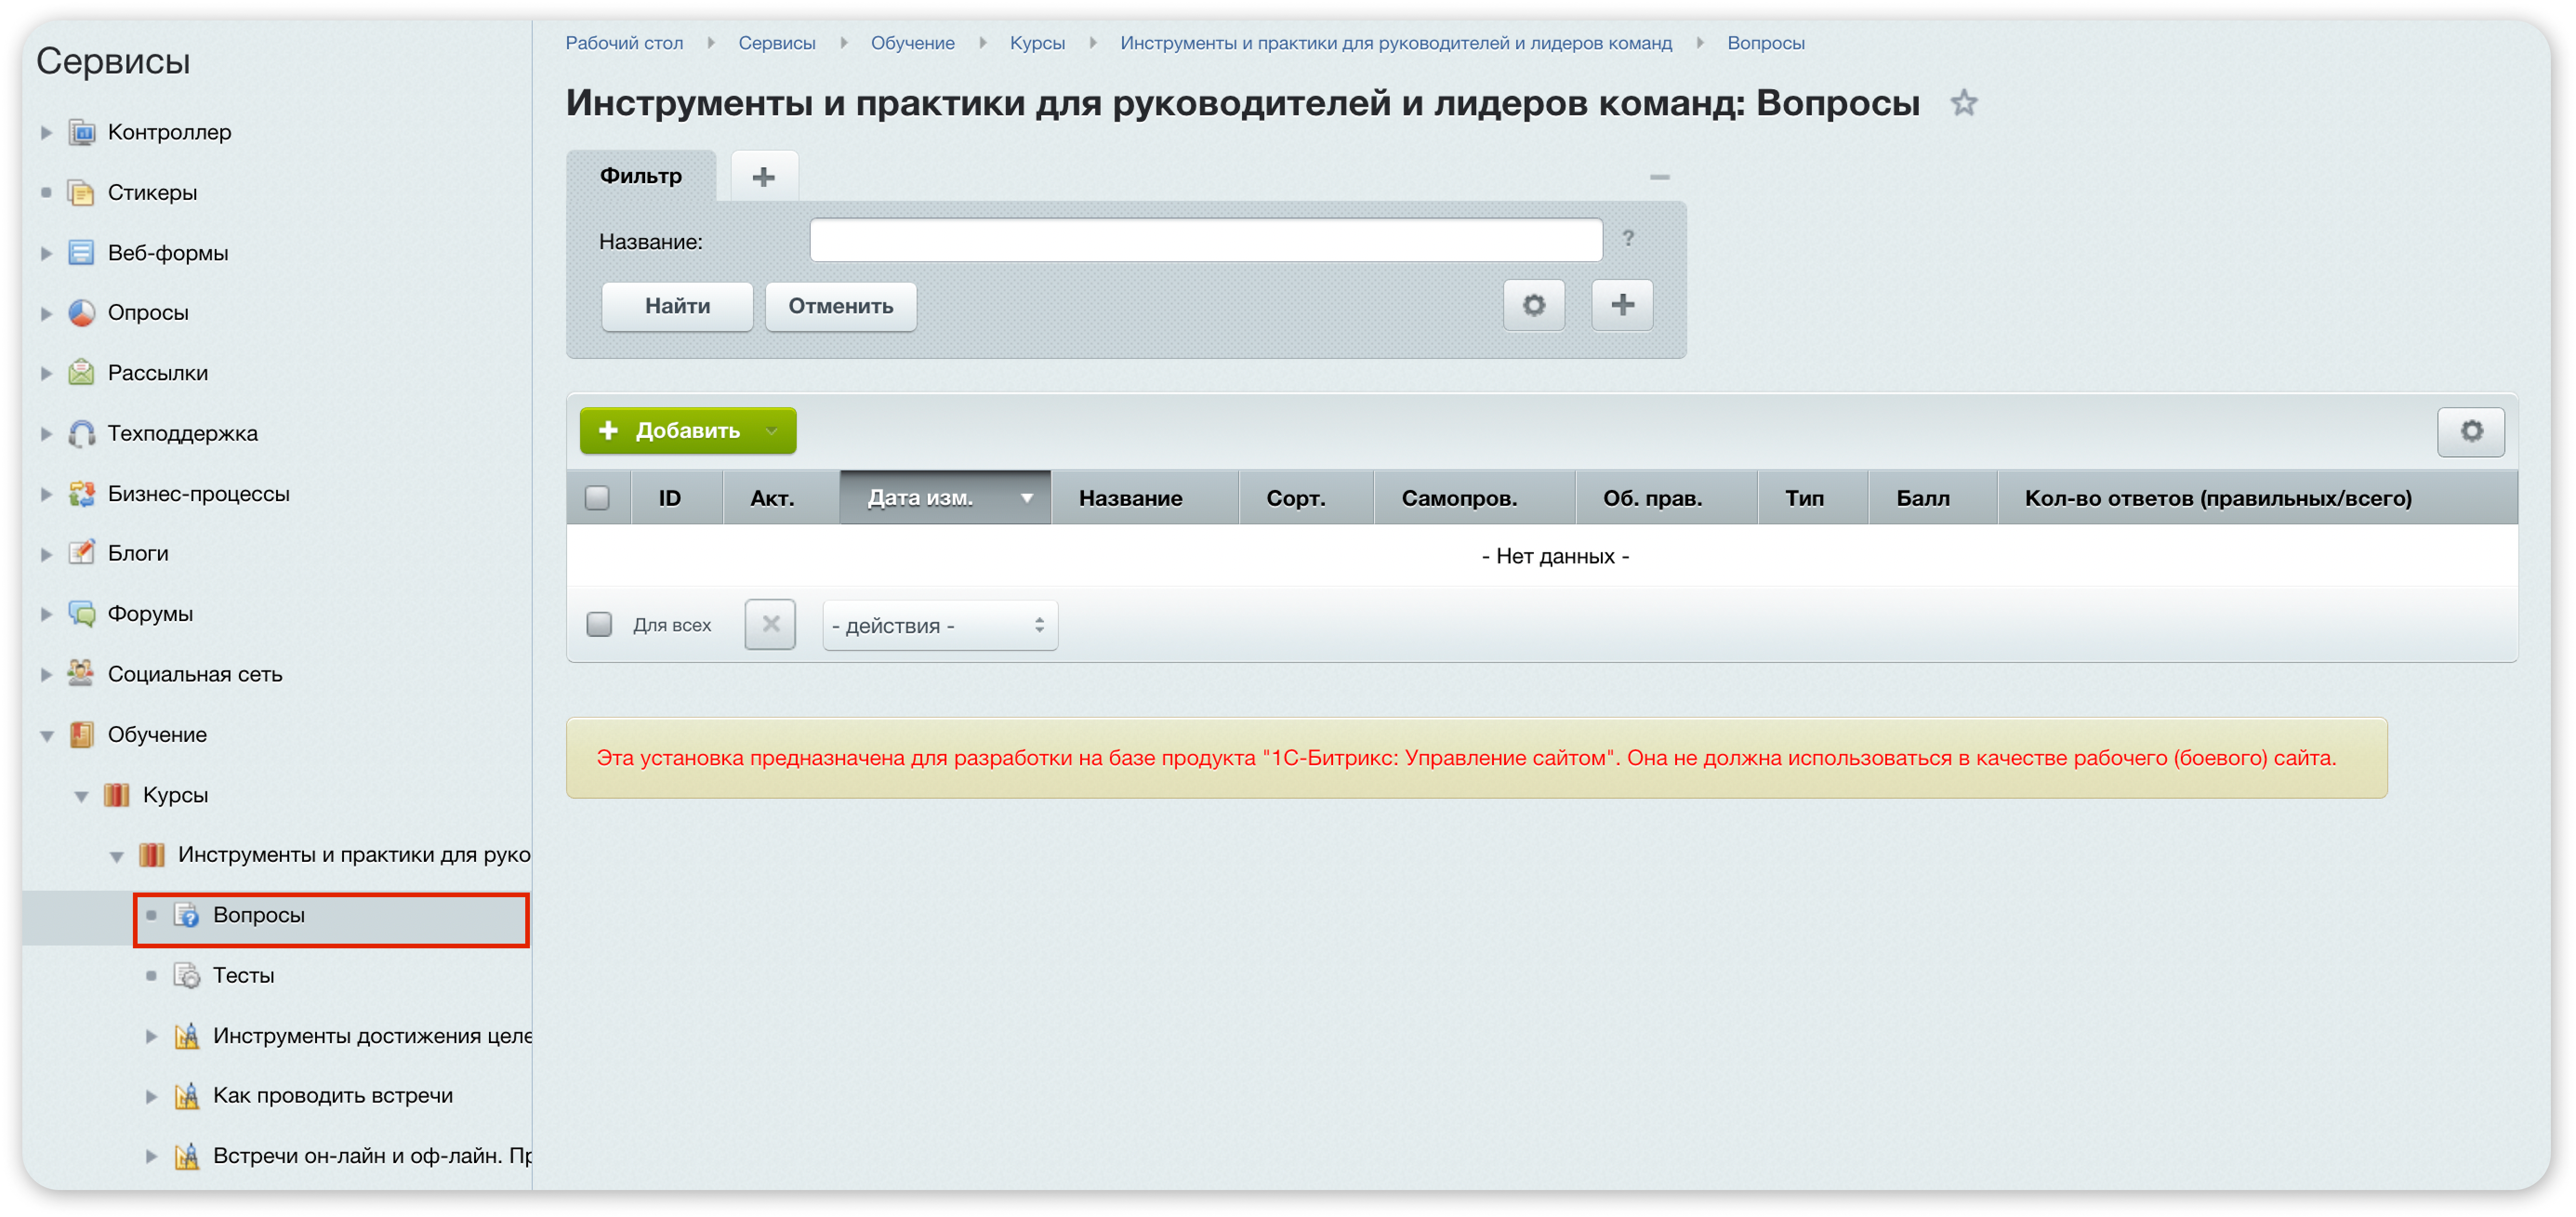The height and width of the screenshot is (1217, 2576).
Task: Sort by the Балл column header
Action: pos(1933,498)
